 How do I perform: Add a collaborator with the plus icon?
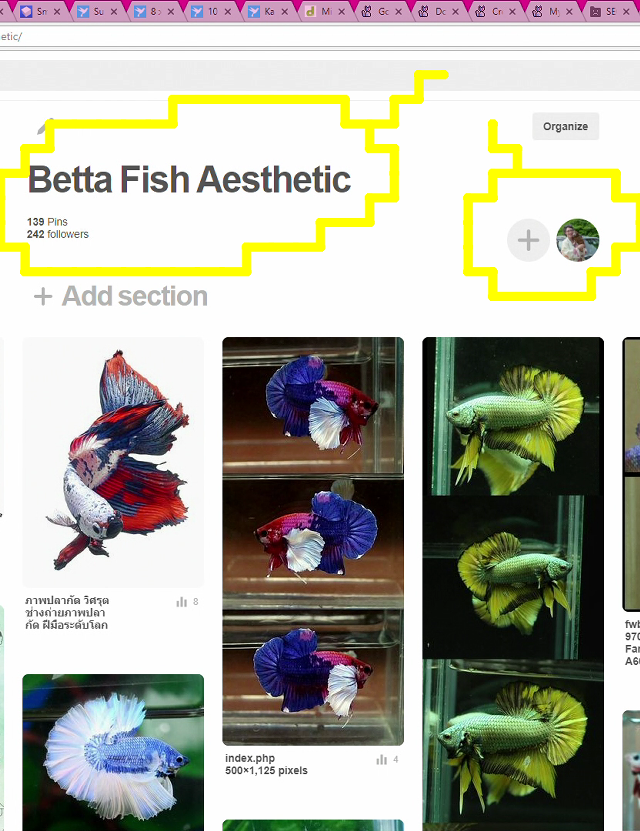(528, 240)
